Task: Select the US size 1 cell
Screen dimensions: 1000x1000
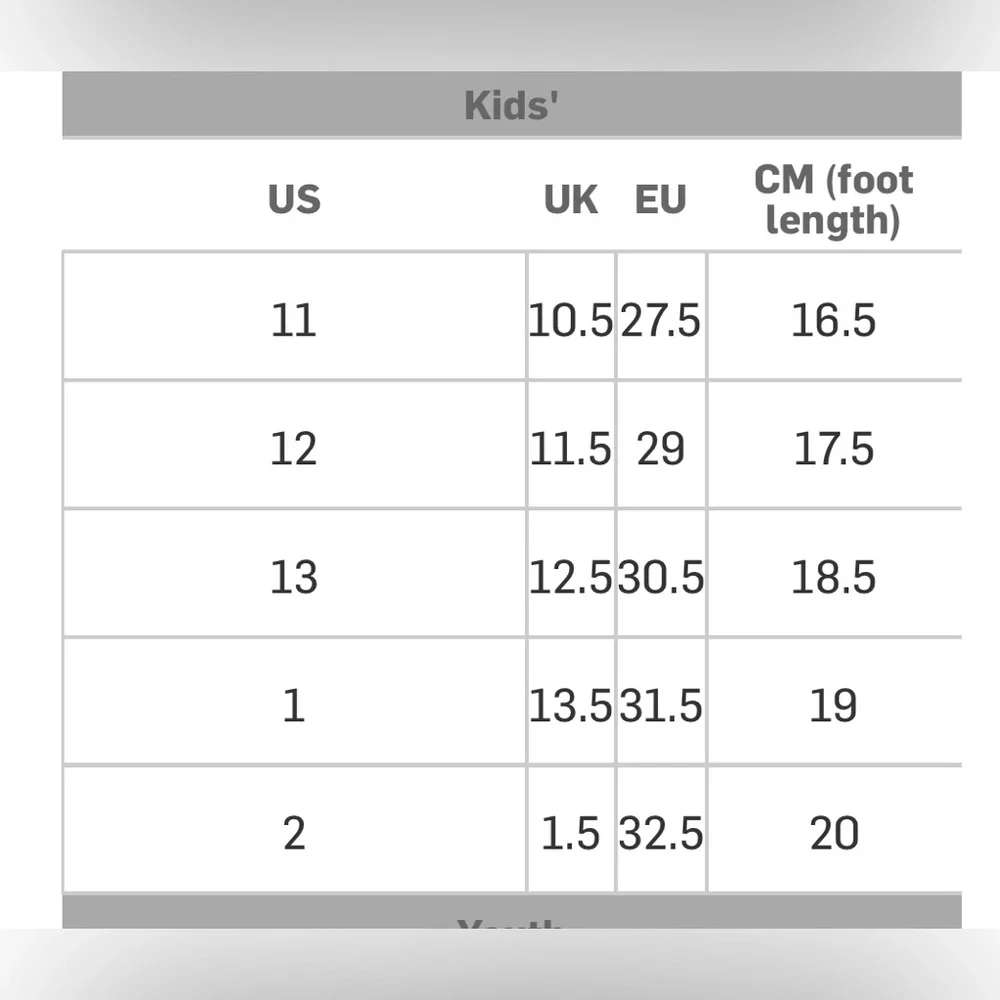Action: tap(294, 706)
